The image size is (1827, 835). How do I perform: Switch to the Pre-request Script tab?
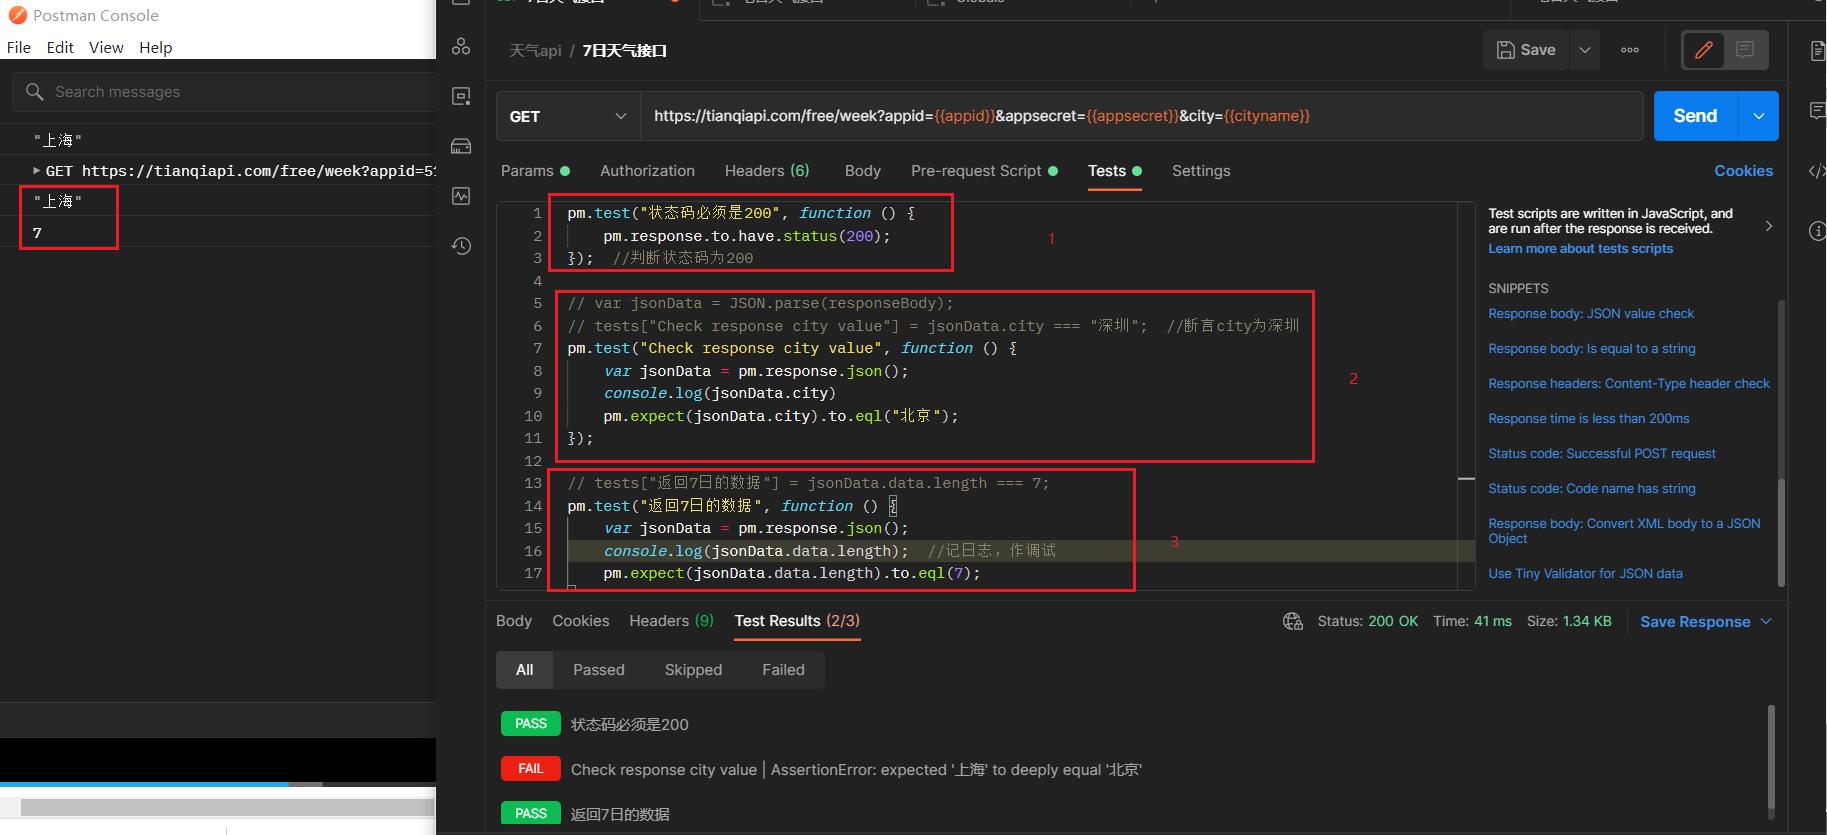pyautogui.click(x=984, y=171)
